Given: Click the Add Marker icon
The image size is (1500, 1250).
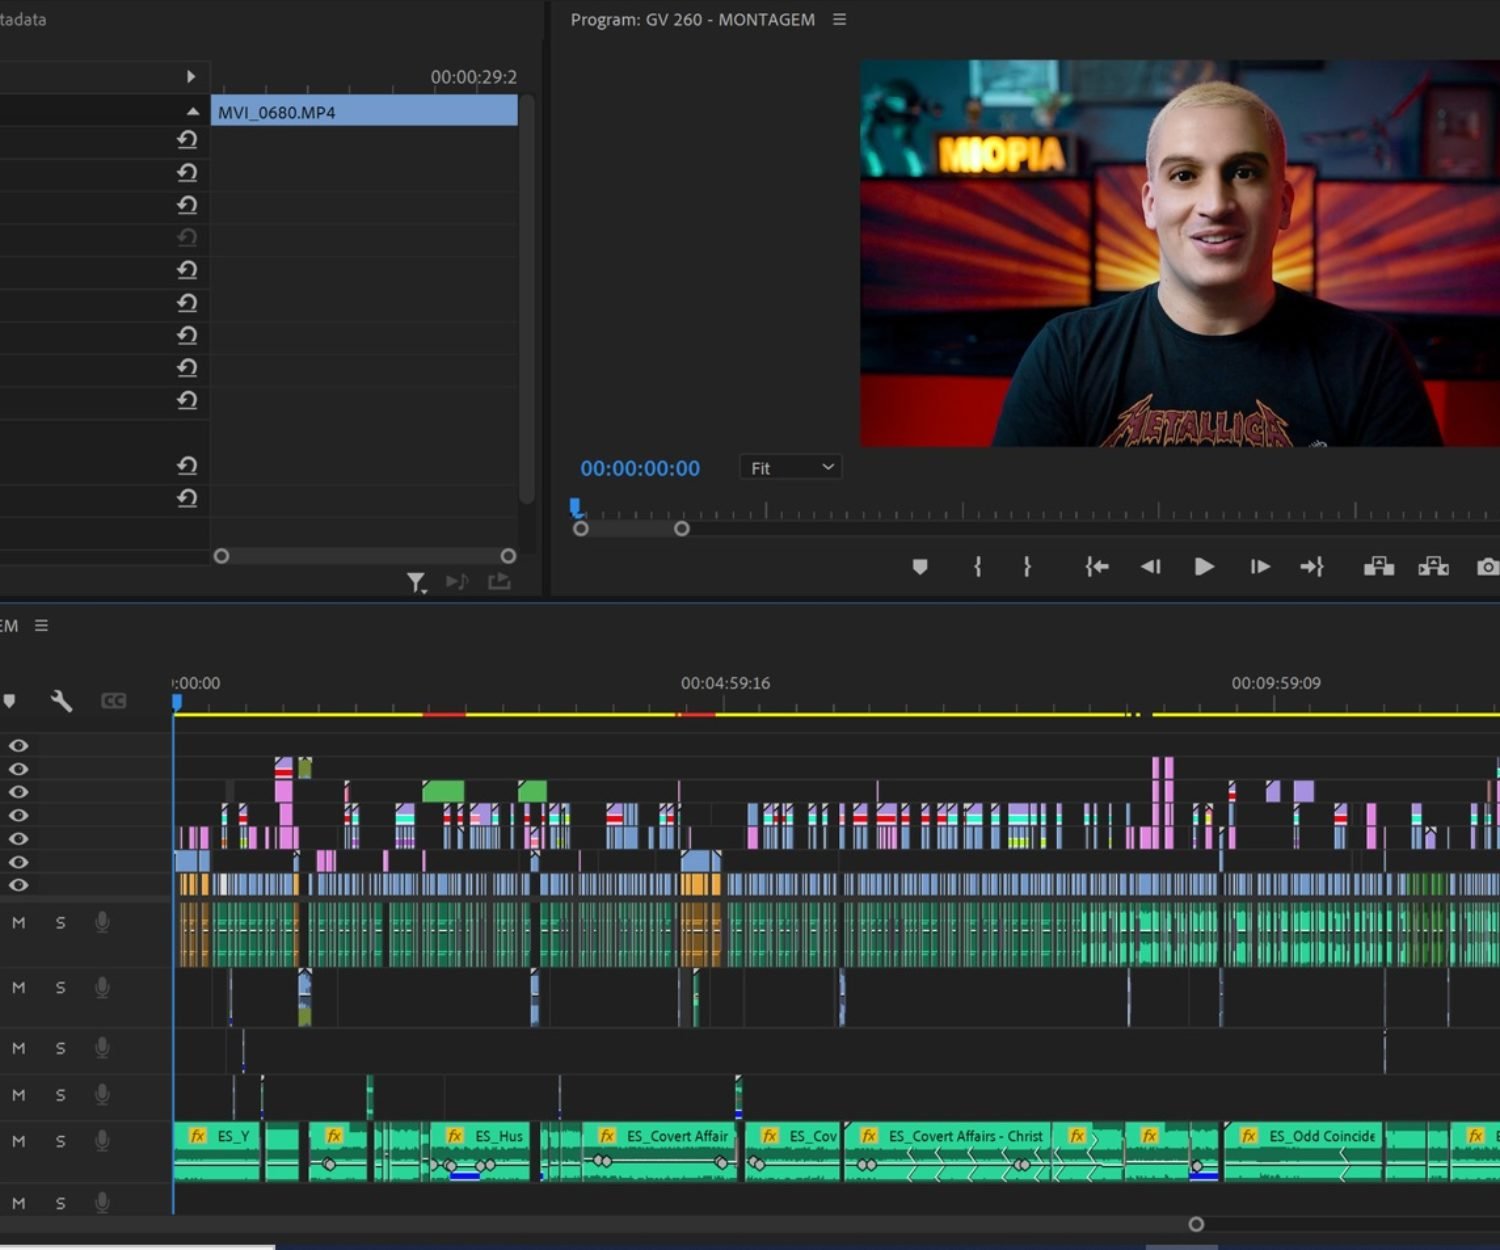Looking at the screenshot, I should pos(920,567).
